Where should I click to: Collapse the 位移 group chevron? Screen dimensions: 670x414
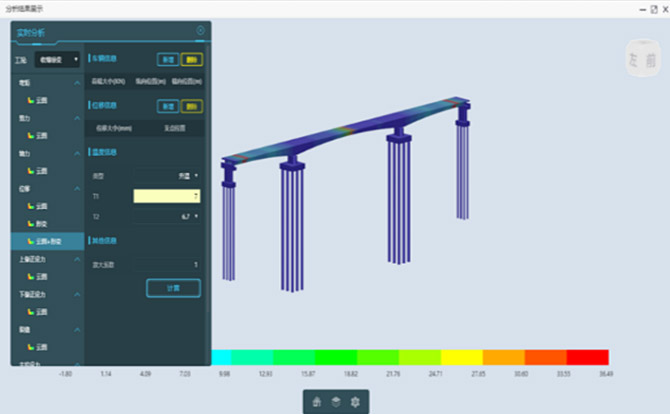coord(77,188)
